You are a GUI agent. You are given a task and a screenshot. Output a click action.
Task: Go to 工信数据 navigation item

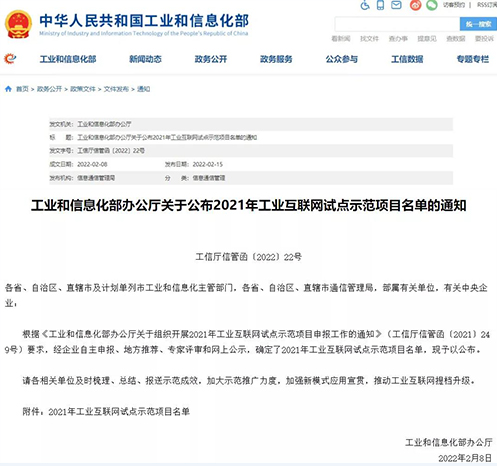(x=407, y=59)
